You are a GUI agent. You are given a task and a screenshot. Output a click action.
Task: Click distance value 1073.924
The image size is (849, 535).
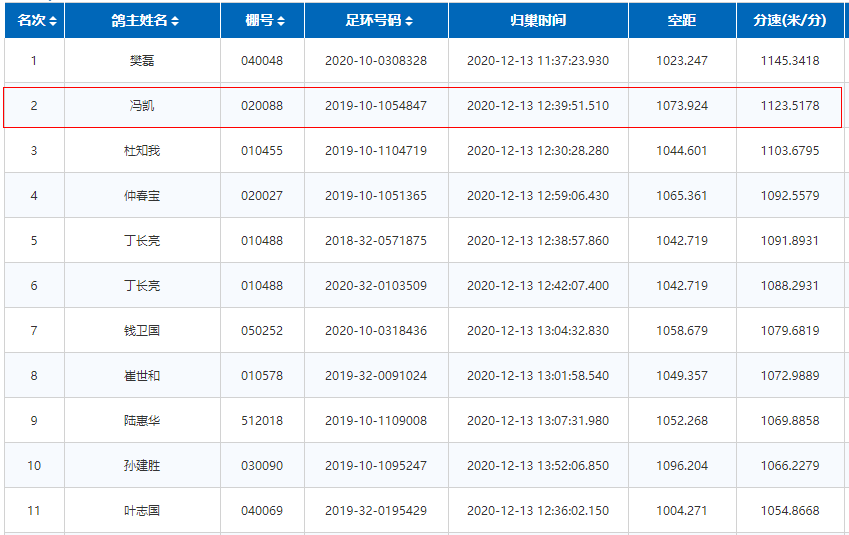[682, 106]
